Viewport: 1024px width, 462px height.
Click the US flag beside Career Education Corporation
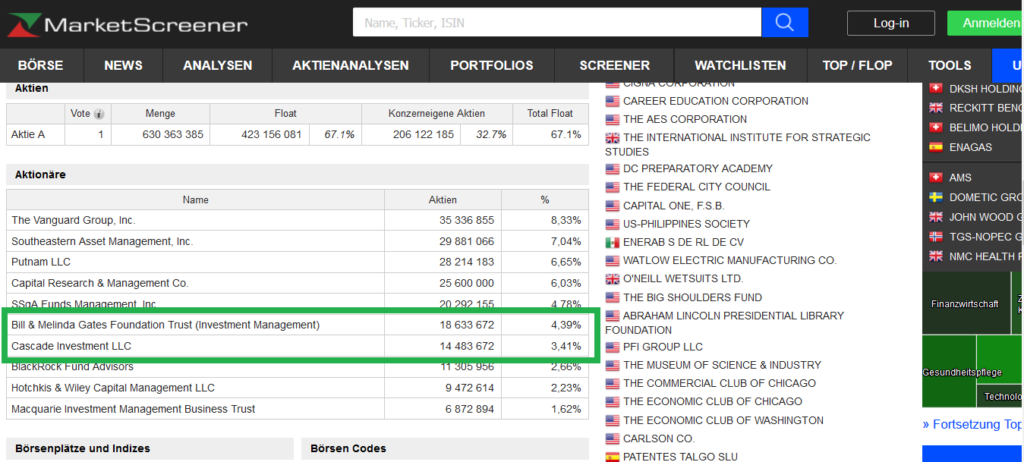(612, 101)
